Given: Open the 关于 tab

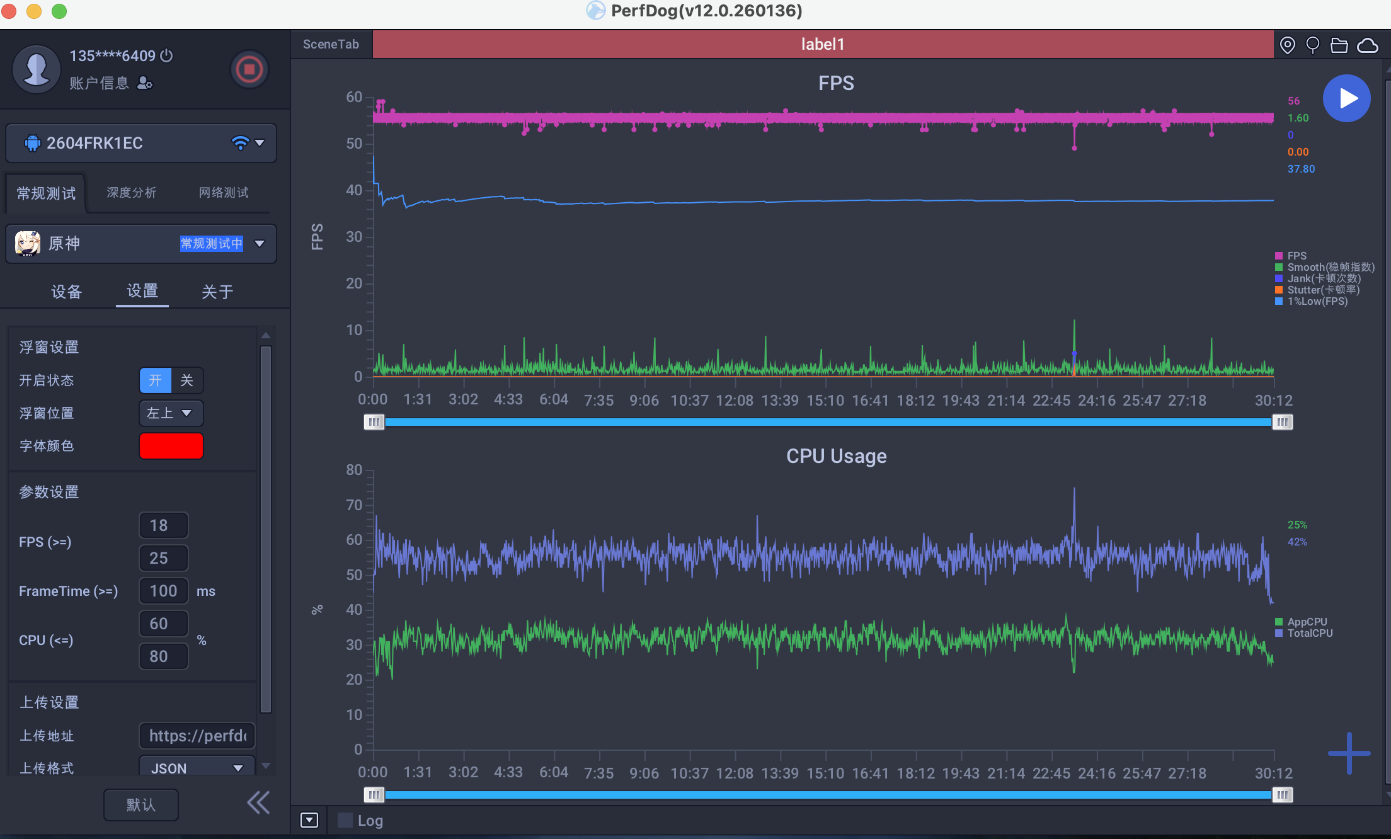Looking at the screenshot, I should click(x=217, y=292).
